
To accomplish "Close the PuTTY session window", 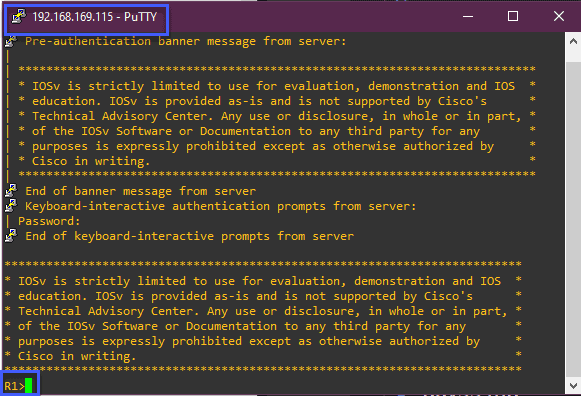I will (x=559, y=16).
